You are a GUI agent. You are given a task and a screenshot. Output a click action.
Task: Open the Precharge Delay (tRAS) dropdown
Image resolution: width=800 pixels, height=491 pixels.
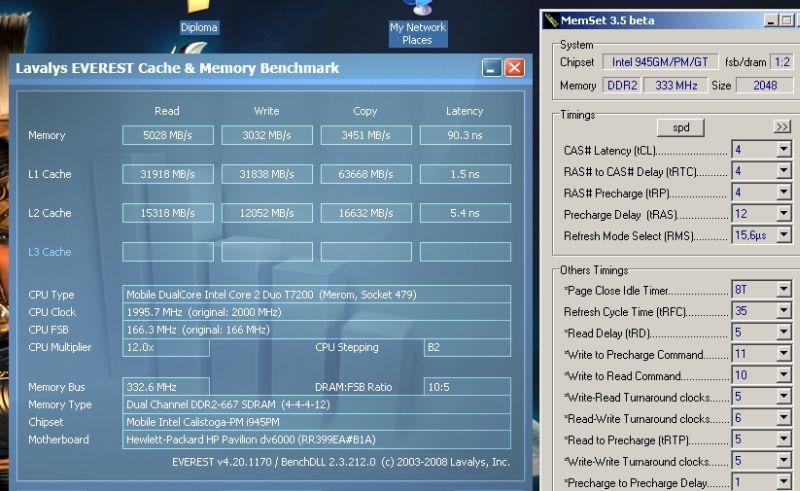(784, 213)
